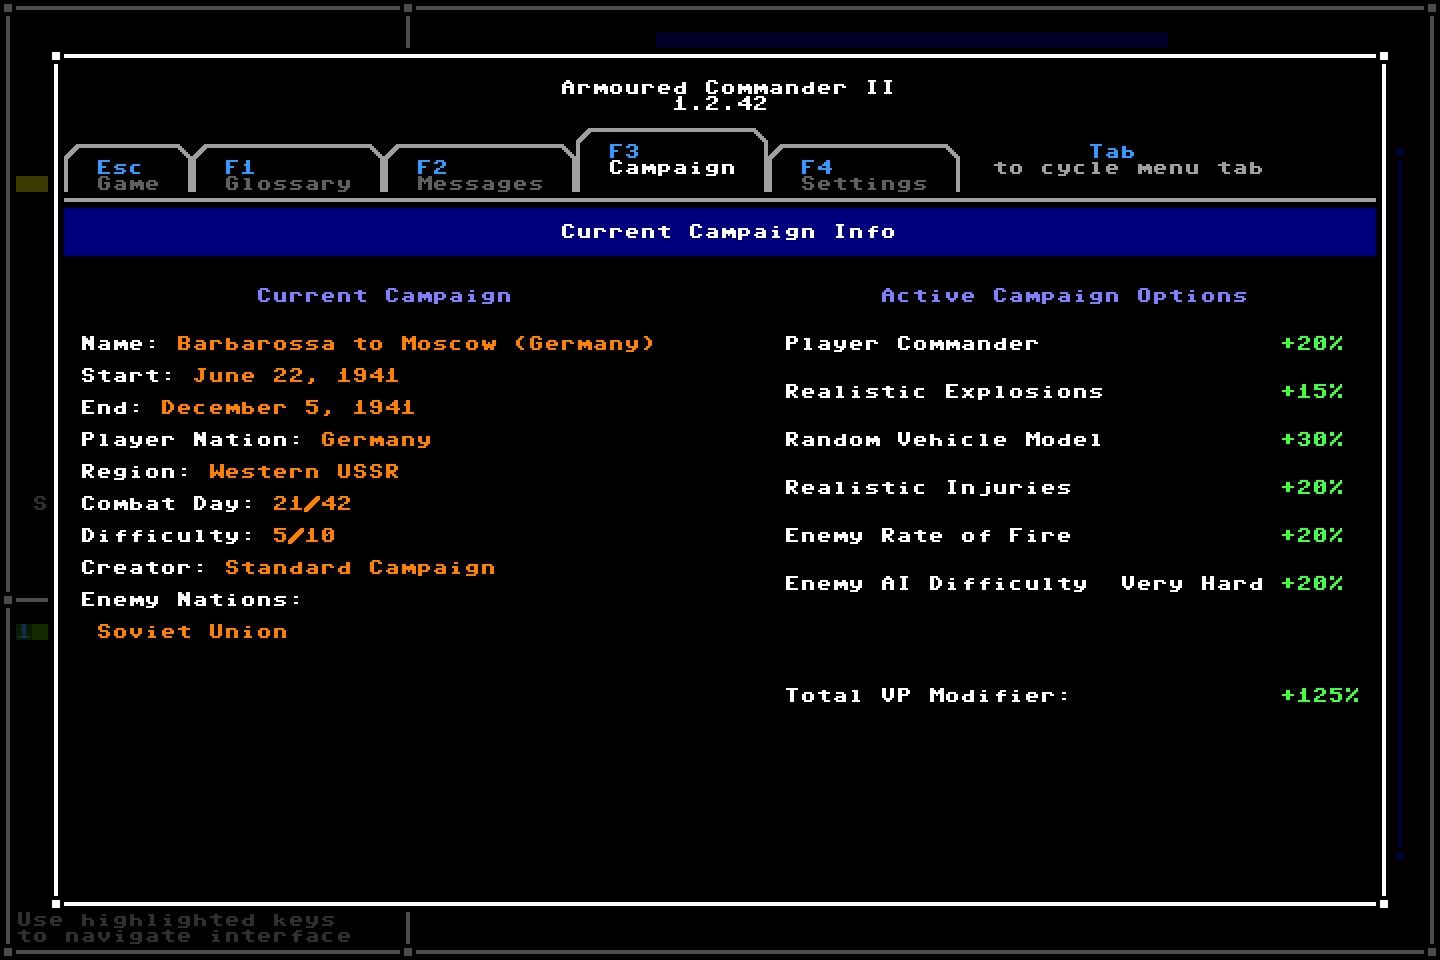Click the +15% Realistic Explosions modifier
The width and height of the screenshot is (1440, 960).
point(1312,392)
